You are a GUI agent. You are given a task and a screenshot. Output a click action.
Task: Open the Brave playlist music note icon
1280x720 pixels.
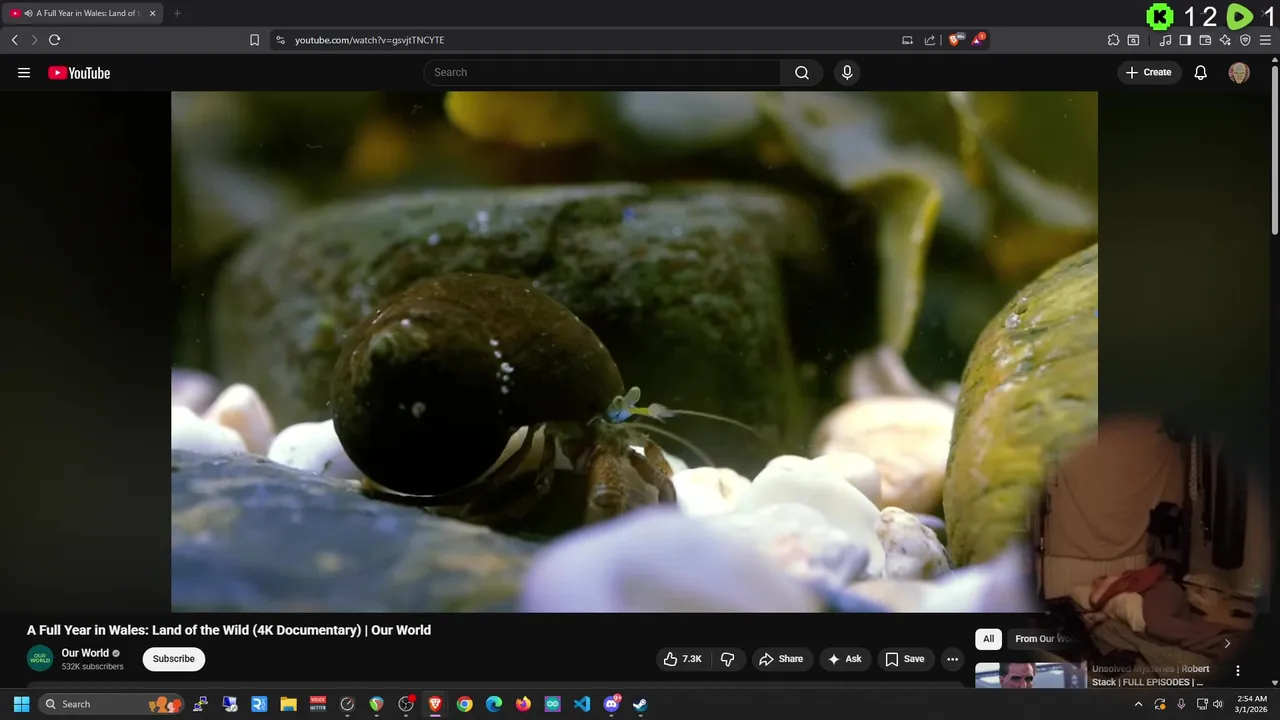[x=1165, y=40]
